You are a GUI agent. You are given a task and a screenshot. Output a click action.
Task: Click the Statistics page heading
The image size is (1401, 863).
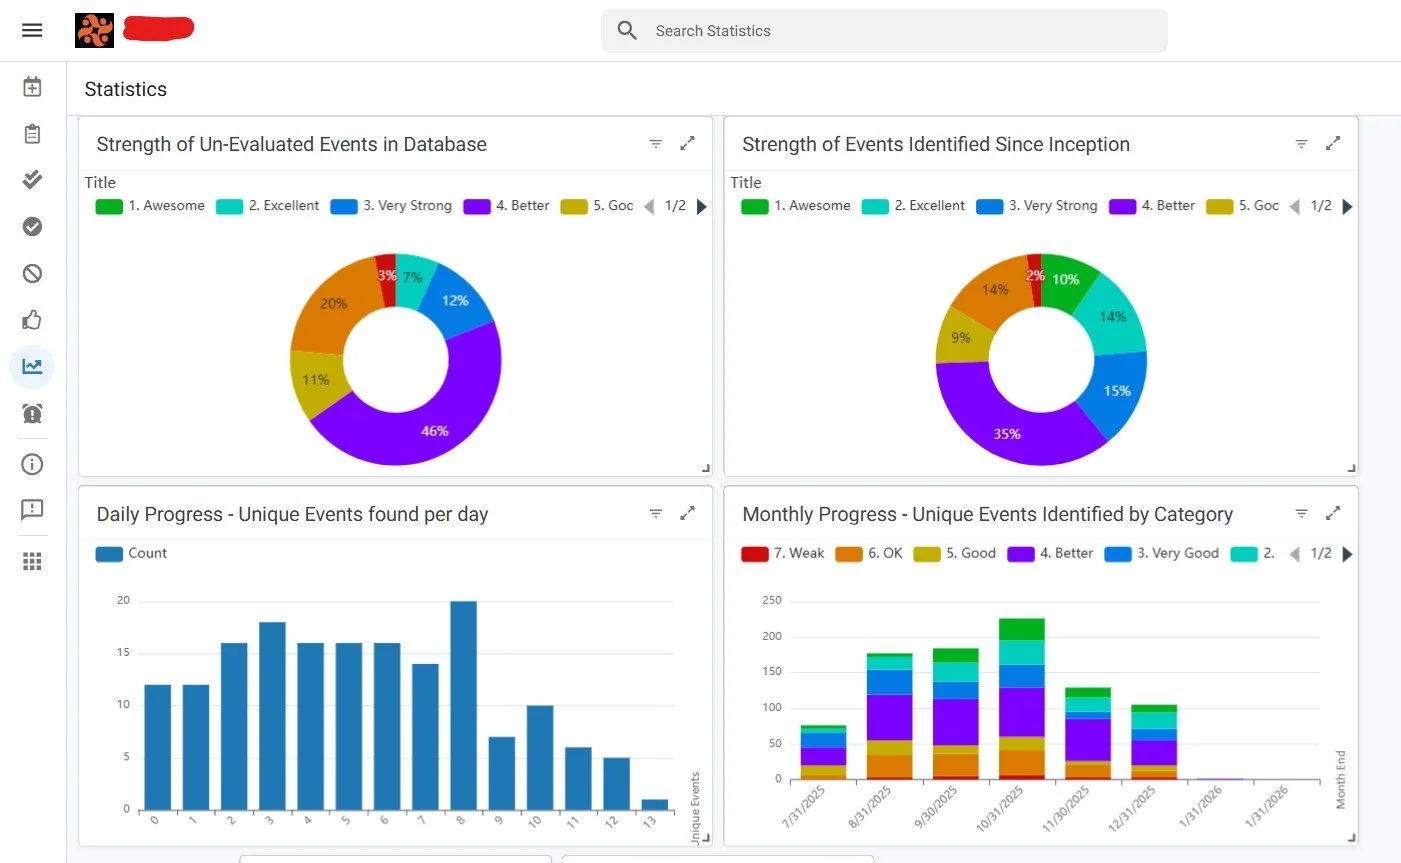126,89
